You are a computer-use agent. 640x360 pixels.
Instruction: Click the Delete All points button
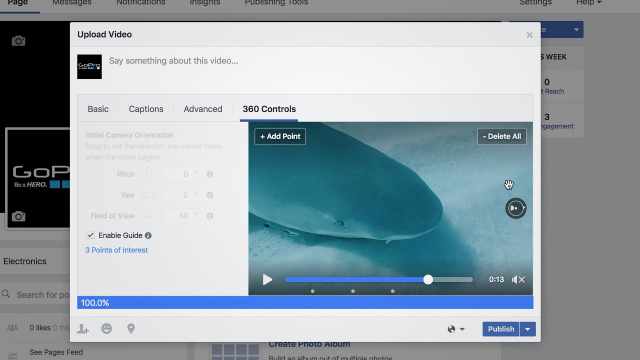tap(502, 136)
